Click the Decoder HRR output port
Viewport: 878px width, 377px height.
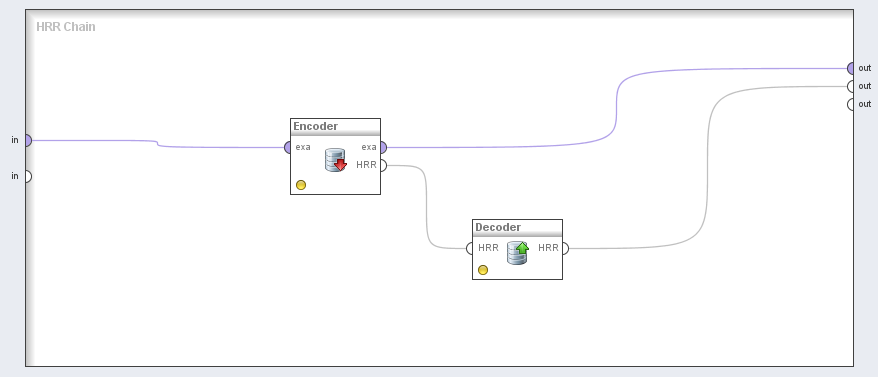pyautogui.click(x=566, y=248)
